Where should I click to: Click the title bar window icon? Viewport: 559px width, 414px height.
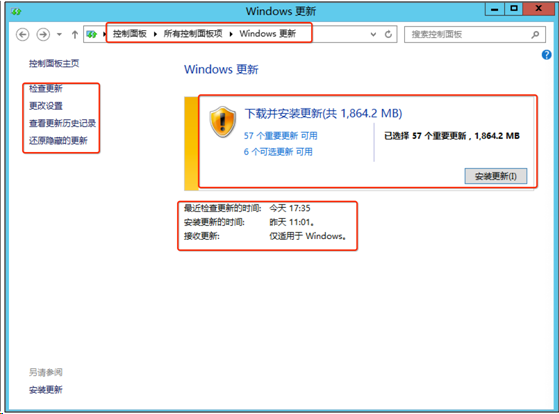point(16,12)
